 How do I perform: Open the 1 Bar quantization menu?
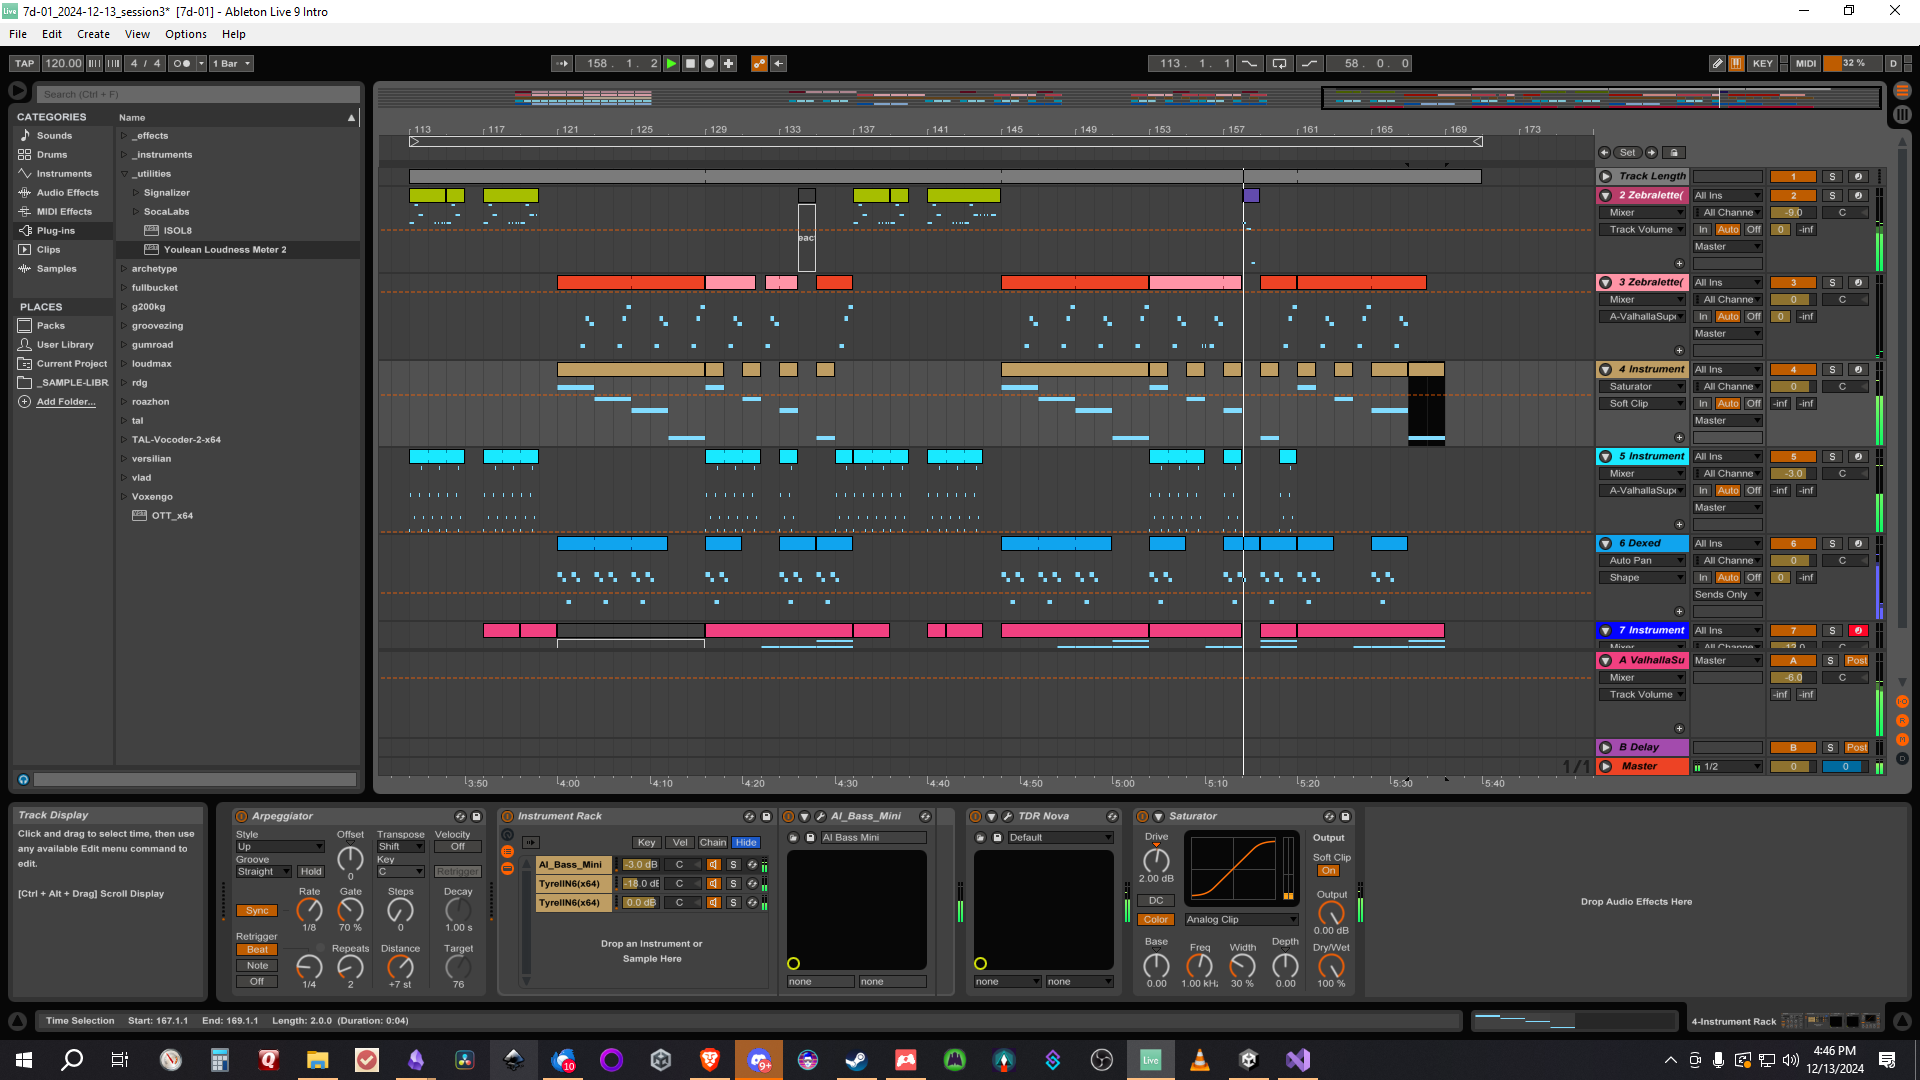pos(231,63)
